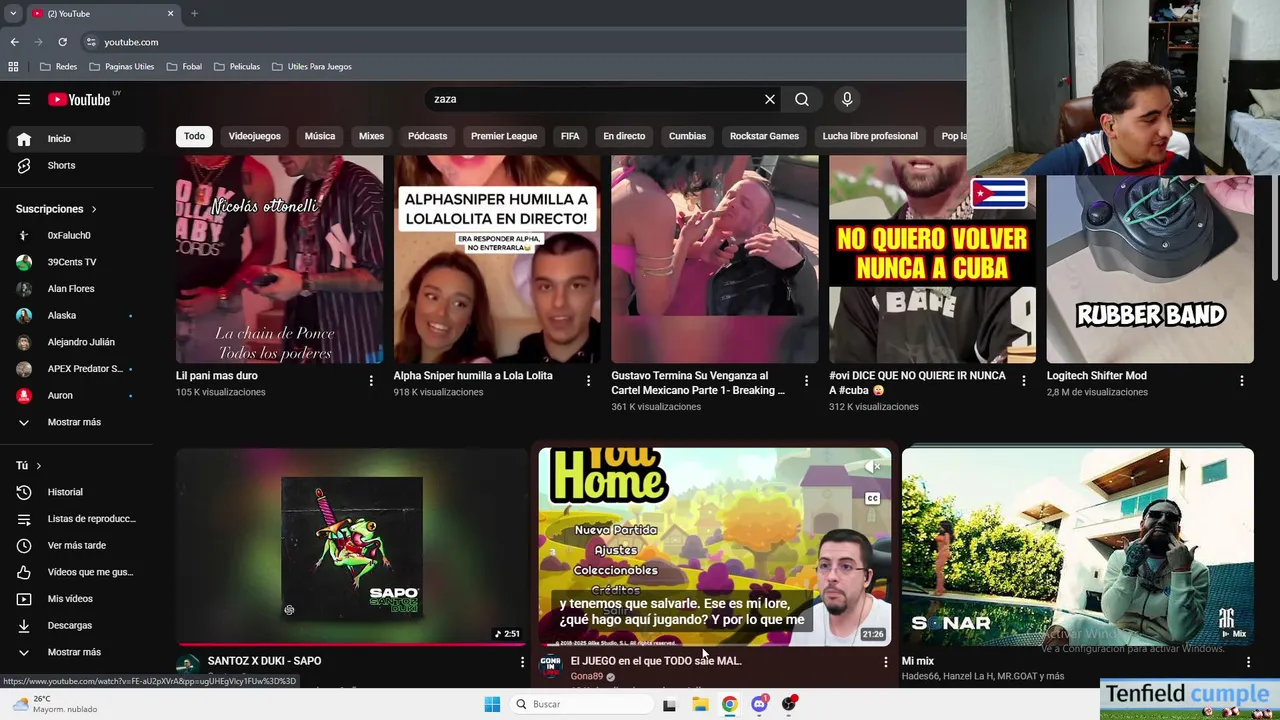Open Shorts in the sidebar
This screenshot has height=720, width=1280.
75,165
